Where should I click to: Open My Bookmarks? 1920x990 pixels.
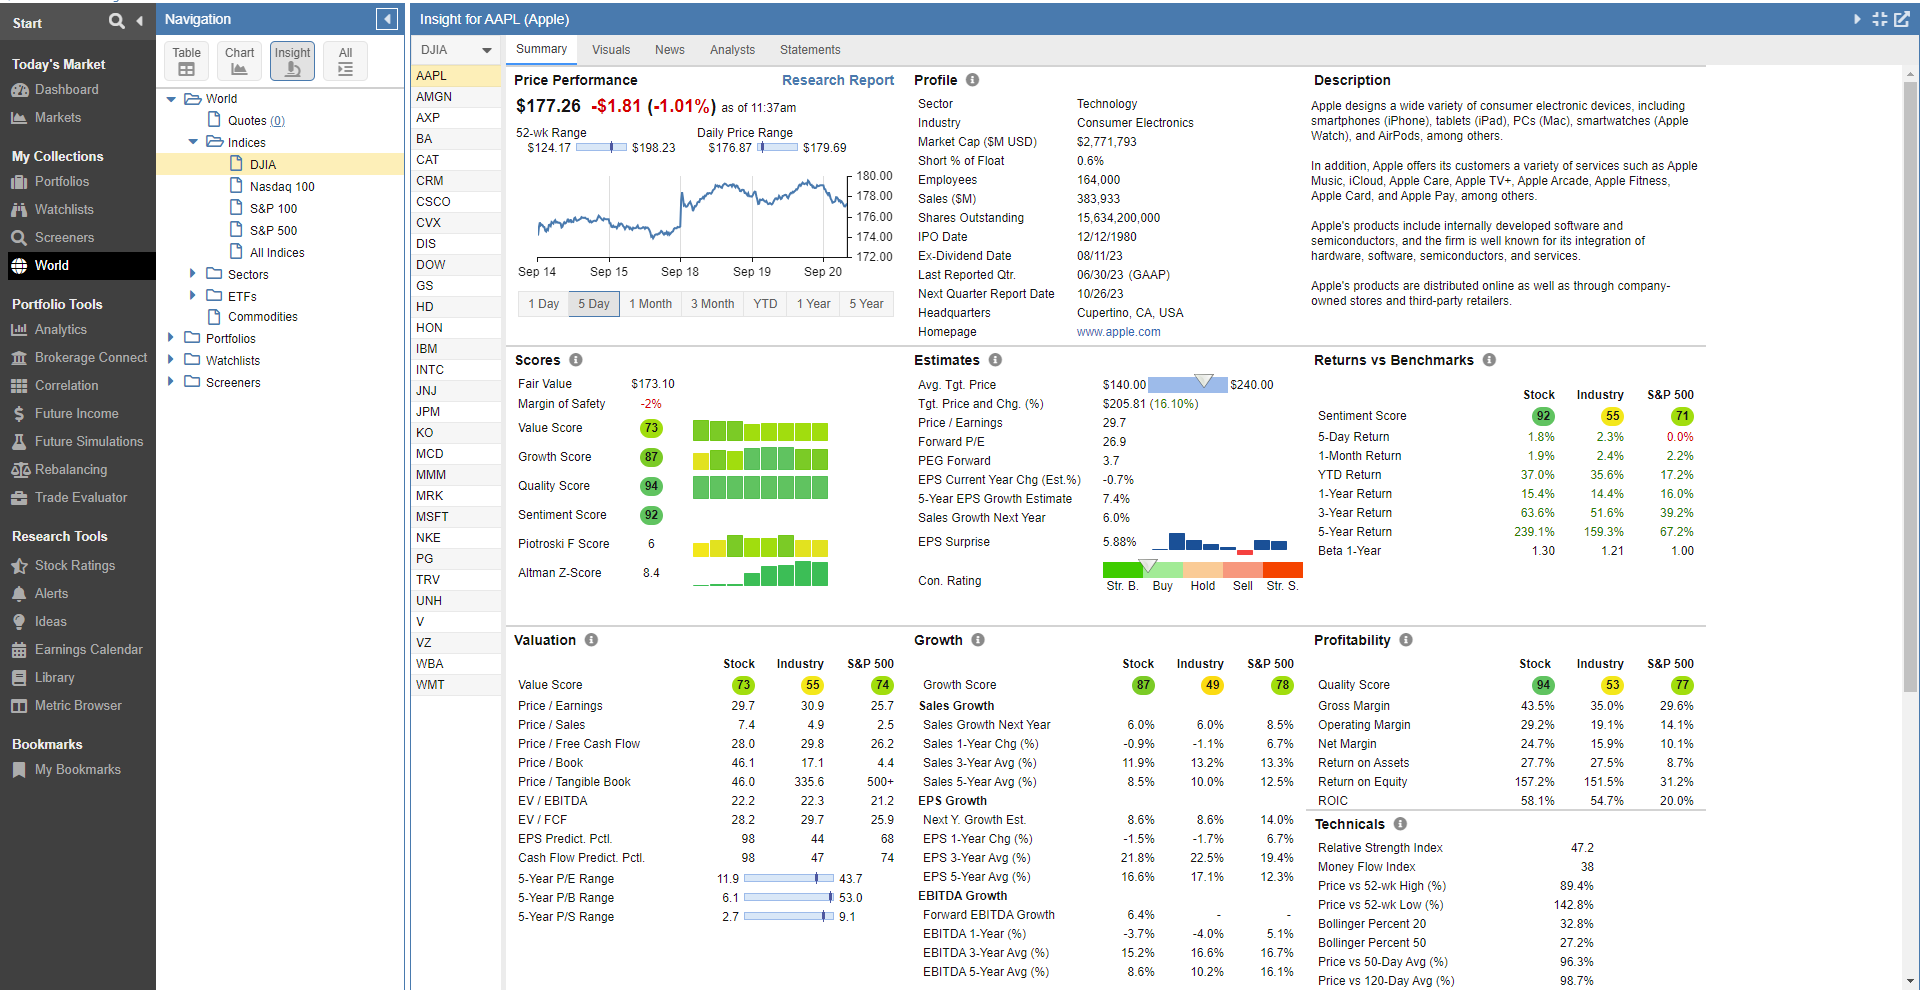(78, 770)
